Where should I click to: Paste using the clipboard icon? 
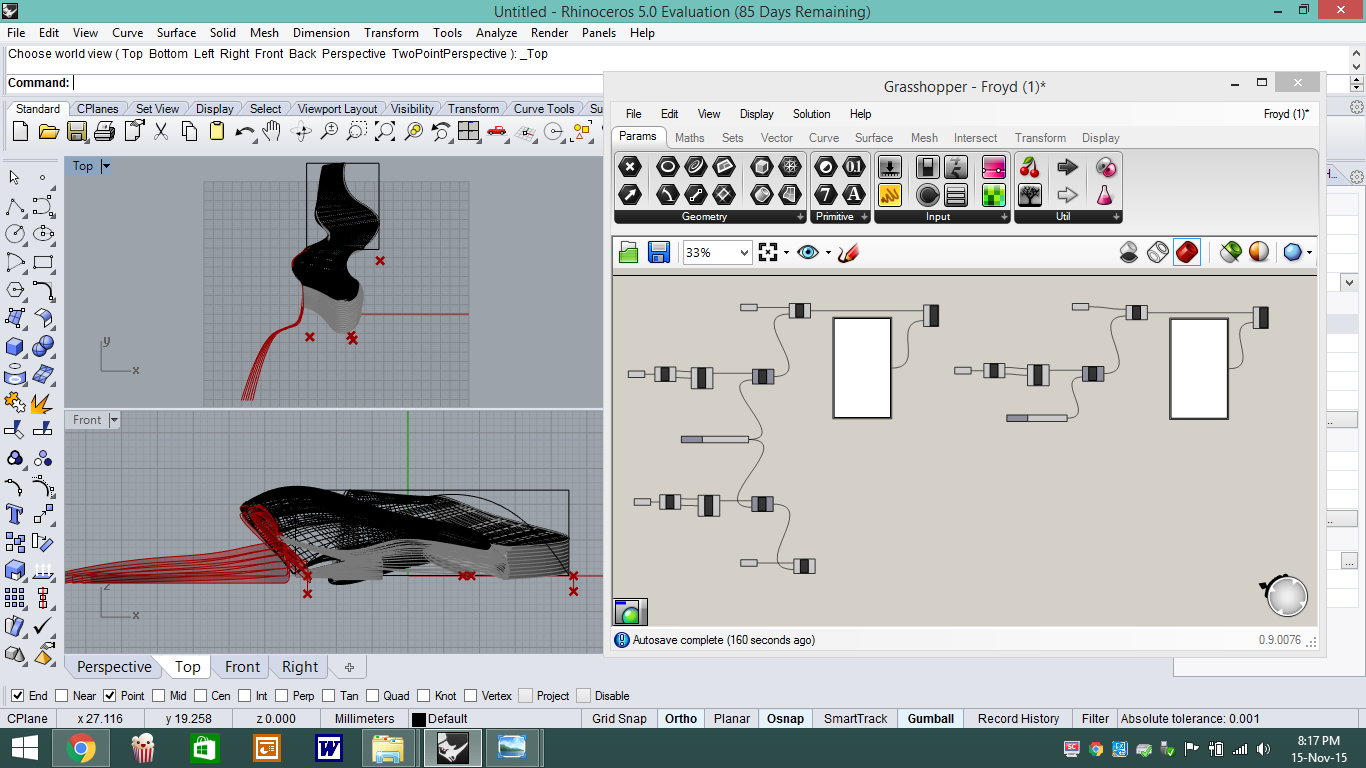[x=217, y=131]
